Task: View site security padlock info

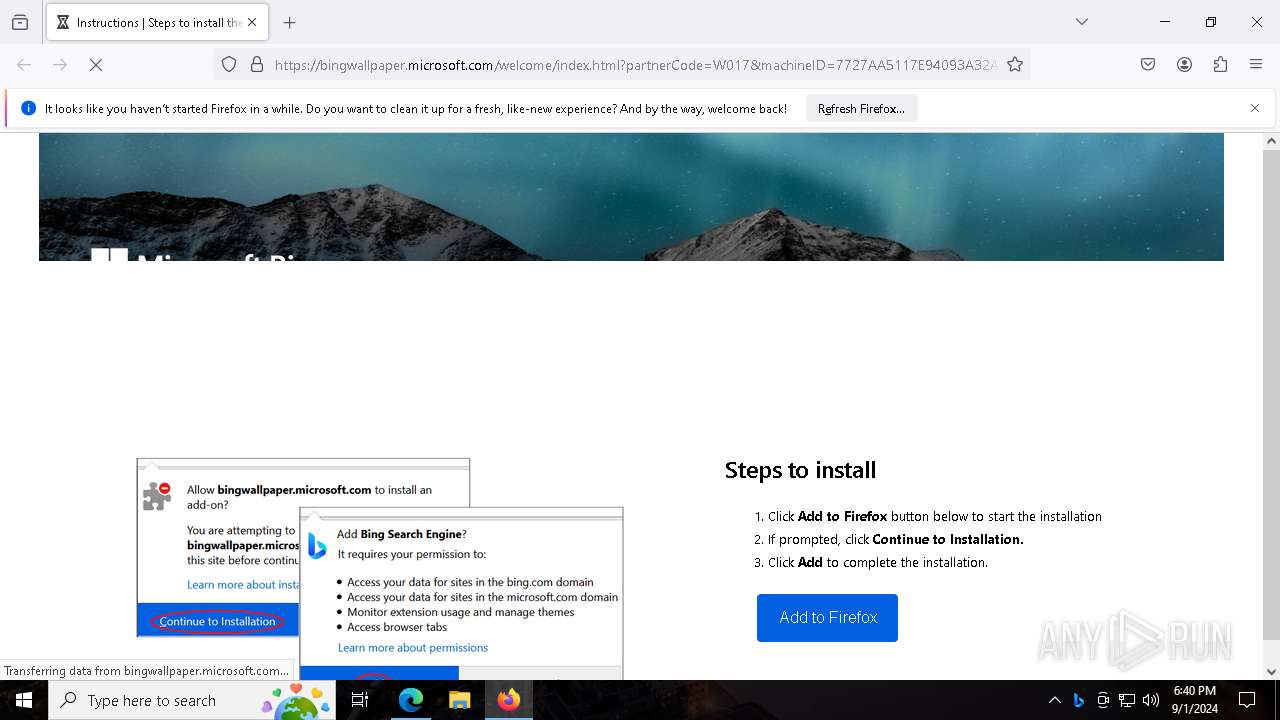Action: (257, 64)
